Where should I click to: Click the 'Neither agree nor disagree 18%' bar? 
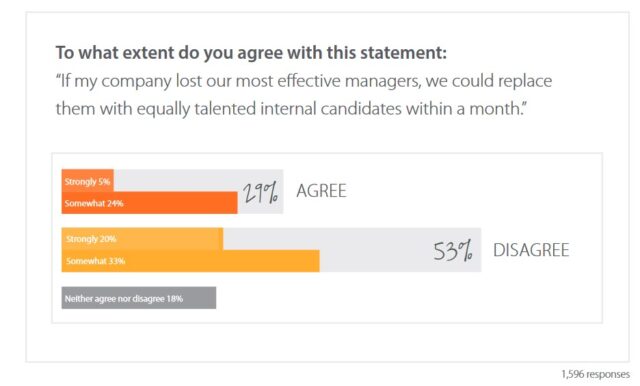(x=139, y=298)
